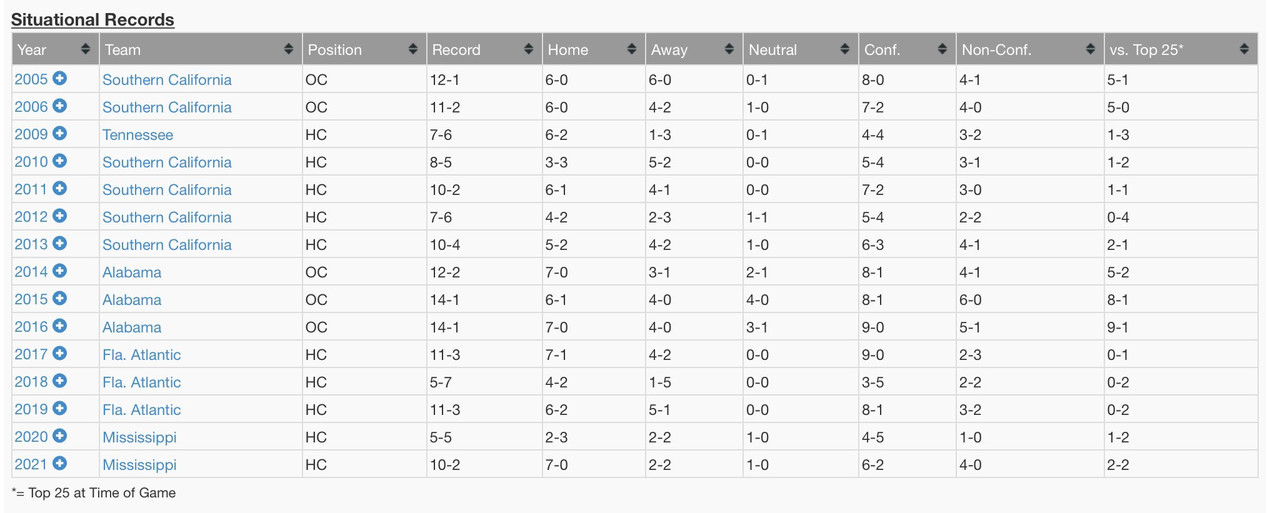Click the plus icon next to 2012
The image size is (1280, 513).
click(60, 216)
